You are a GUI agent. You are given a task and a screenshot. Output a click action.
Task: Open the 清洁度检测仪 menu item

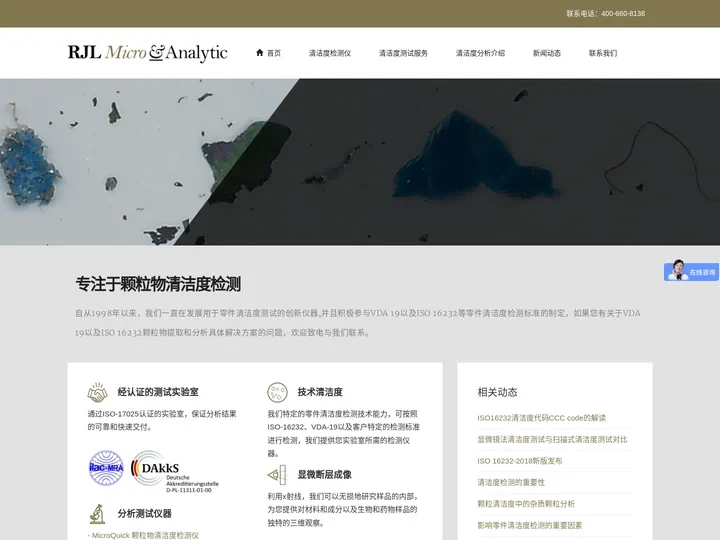330,53
